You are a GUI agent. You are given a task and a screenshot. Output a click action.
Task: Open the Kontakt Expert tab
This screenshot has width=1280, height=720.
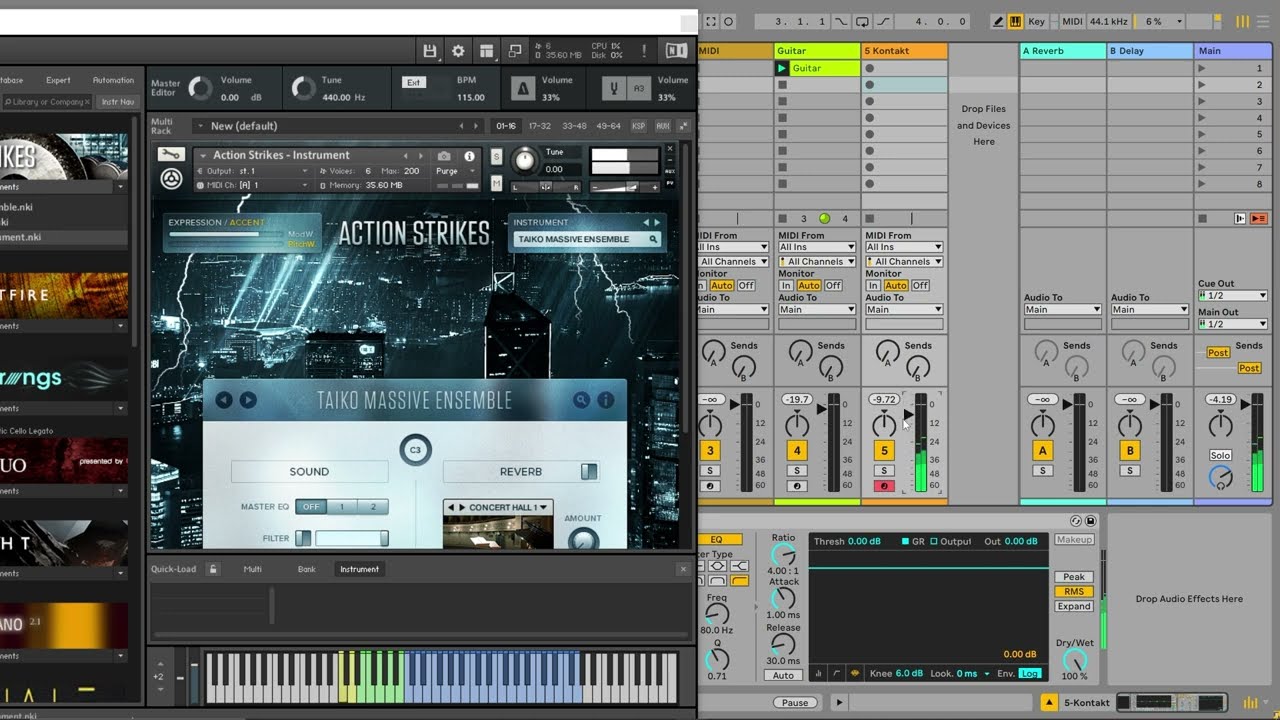[x=58, y=80]
